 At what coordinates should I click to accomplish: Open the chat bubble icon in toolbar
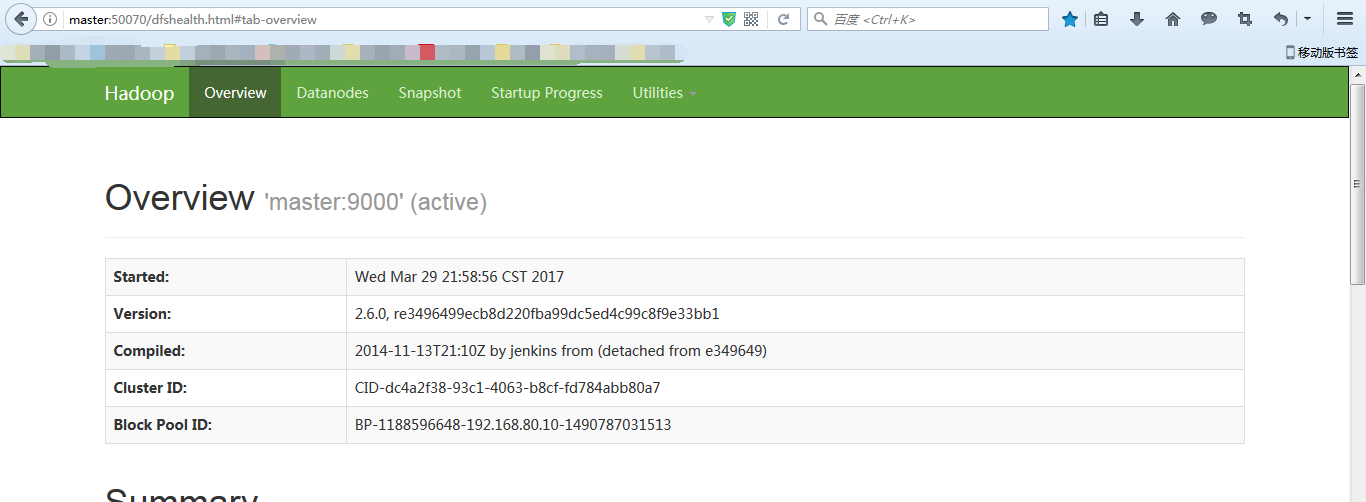(1209, 19)
